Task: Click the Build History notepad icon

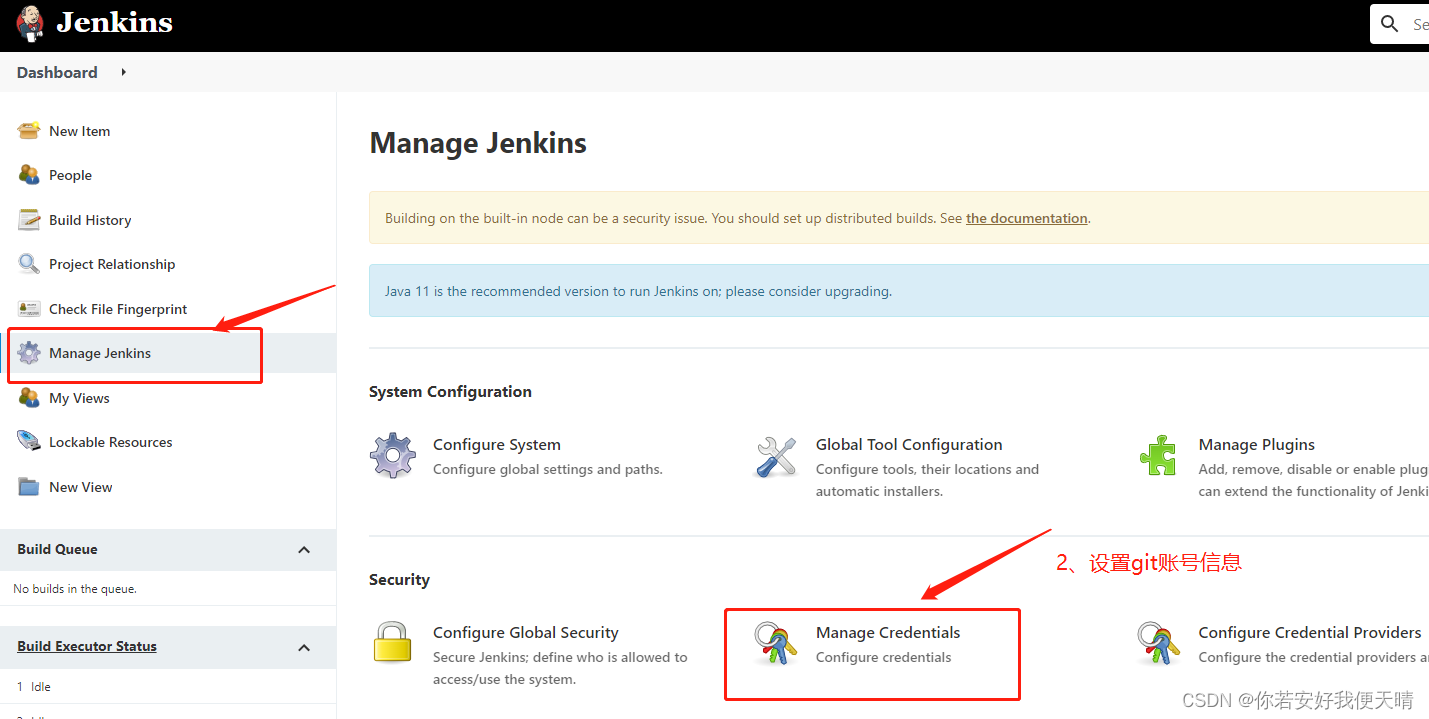Action: (x=29, y=220)
